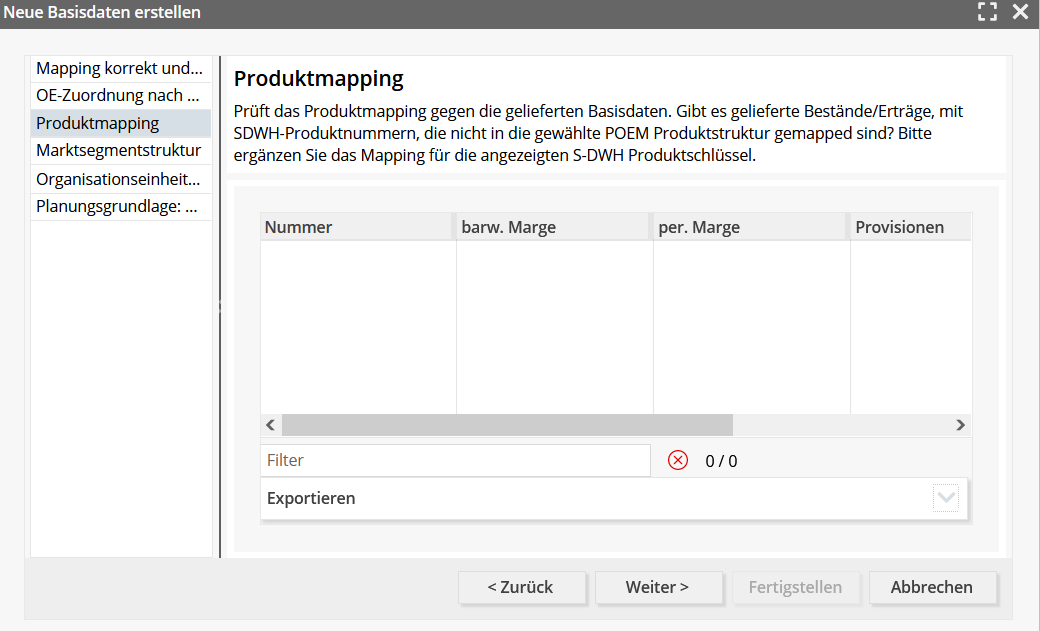Open the Organisationseinheit... step
Viewport: 1040px width, 631px height.
pyautogui.click(x=121, y=179)
